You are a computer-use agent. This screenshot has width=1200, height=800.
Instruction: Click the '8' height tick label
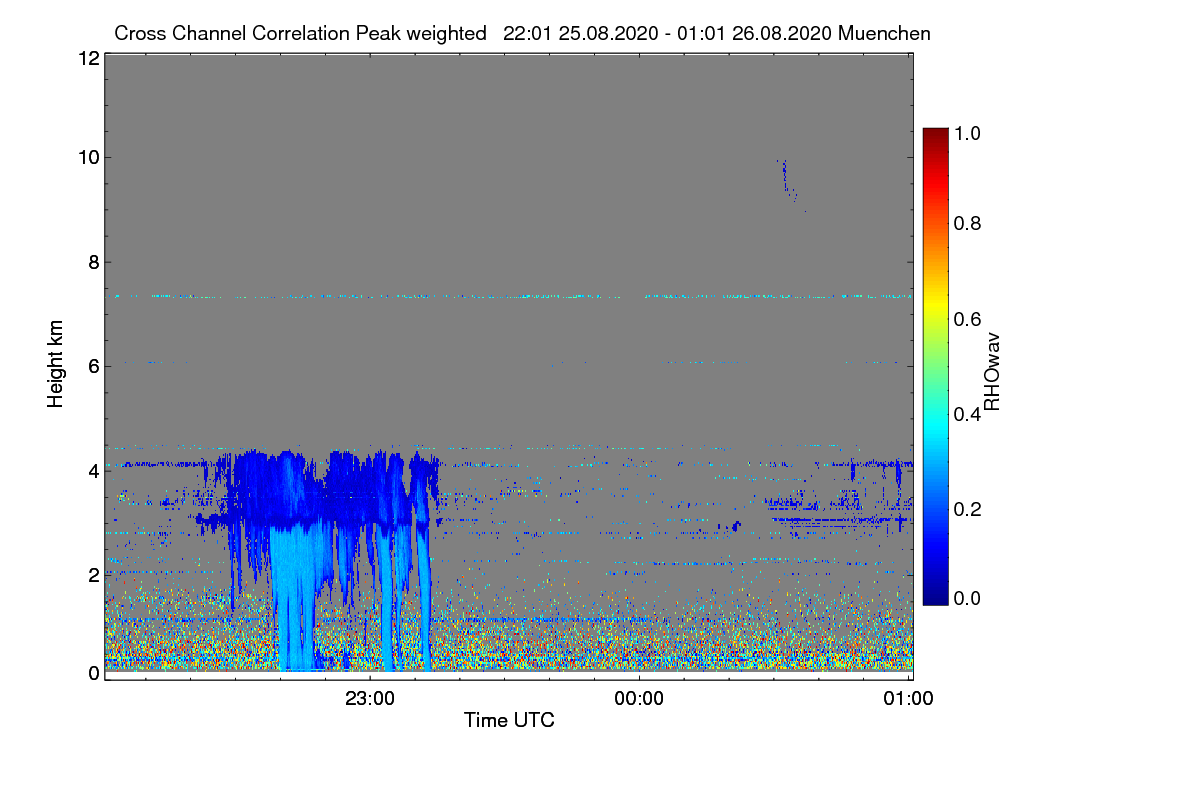pyautogui.click(x=93, y=262)
